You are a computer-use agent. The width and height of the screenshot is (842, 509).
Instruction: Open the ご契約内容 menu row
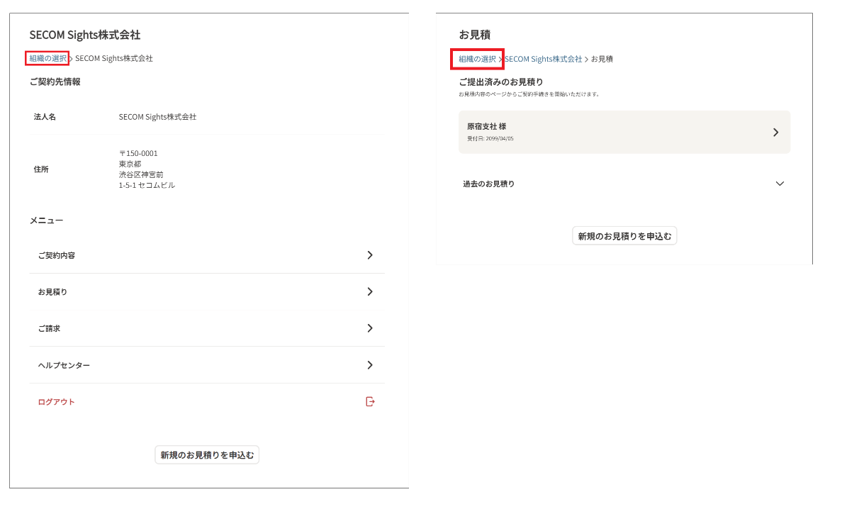[207, 256]
